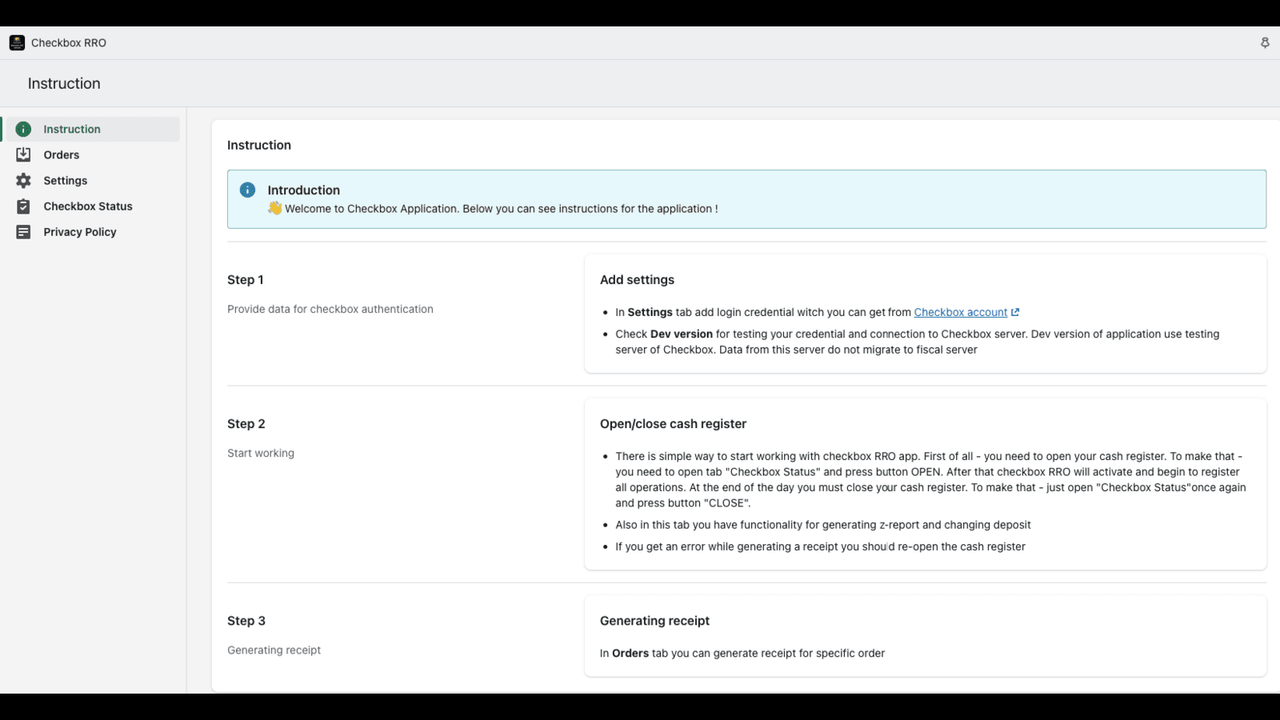
Task: Open the Checkbox Status sidebar item
Action: (91, 206)
